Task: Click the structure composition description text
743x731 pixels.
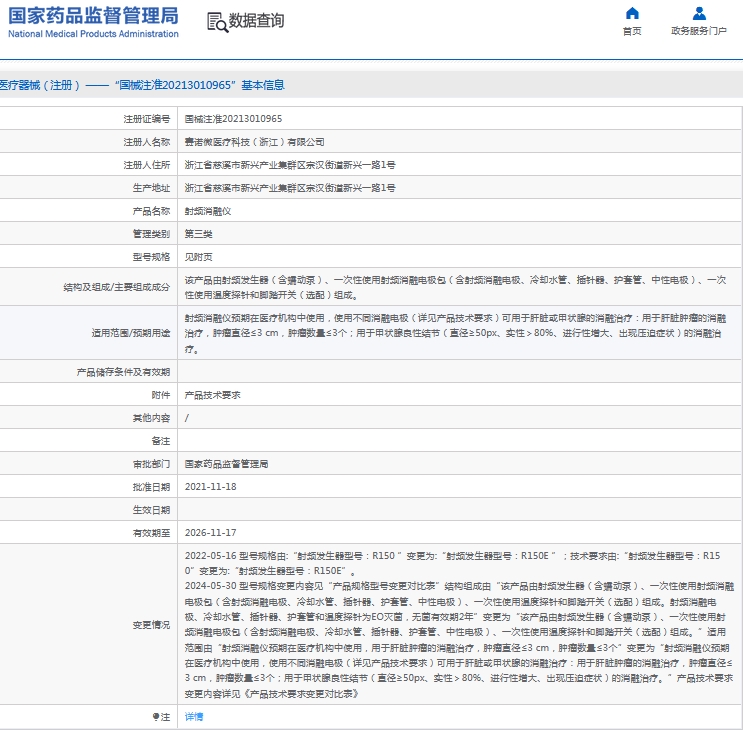Action: tap(455, 287)
